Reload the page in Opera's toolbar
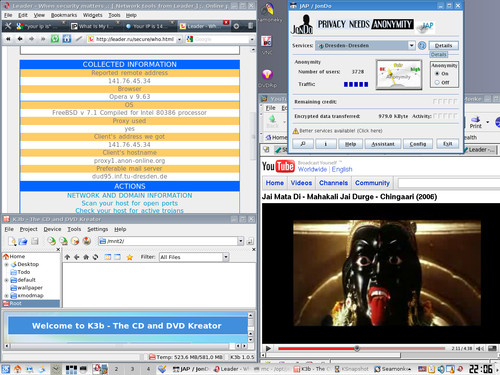The width and height of the screenshot is (500, 375). click(x=55, y=39)
